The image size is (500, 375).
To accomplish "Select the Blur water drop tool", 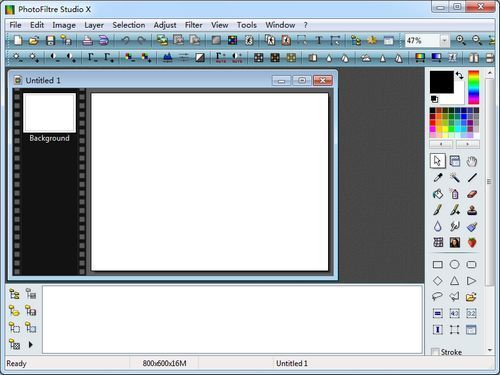I will (x=438, y=227).
